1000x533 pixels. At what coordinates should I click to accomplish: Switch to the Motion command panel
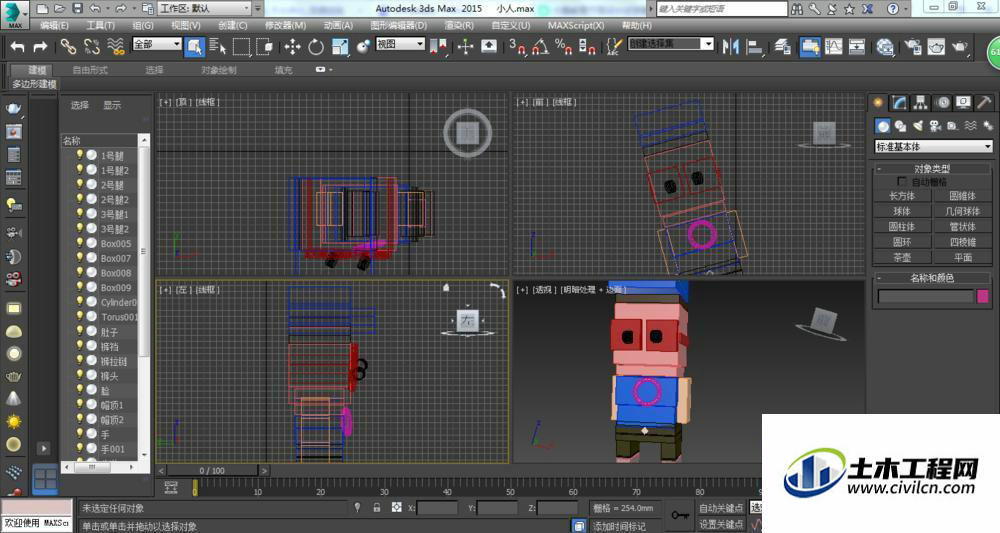(x=942, y=103)
